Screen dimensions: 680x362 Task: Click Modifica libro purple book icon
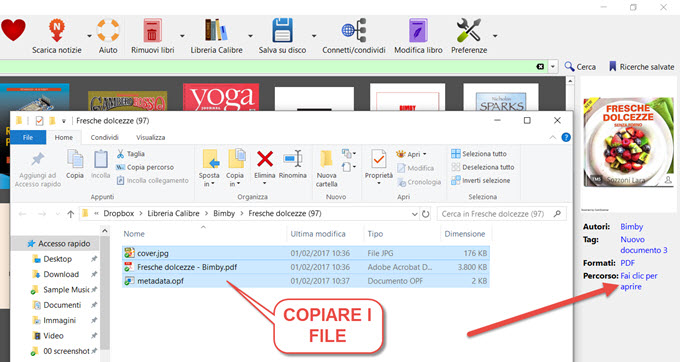pyautogui.click(x=418, y=30)
